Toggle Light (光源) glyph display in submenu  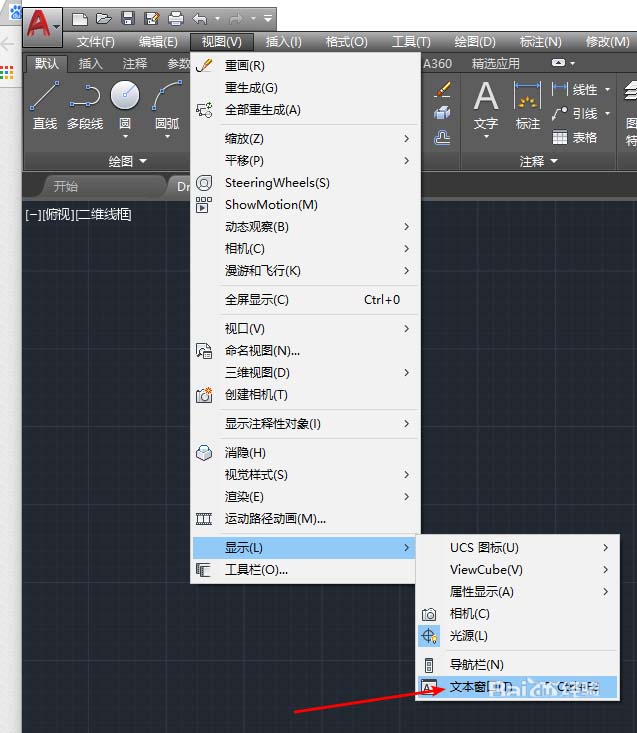(517, 636)
